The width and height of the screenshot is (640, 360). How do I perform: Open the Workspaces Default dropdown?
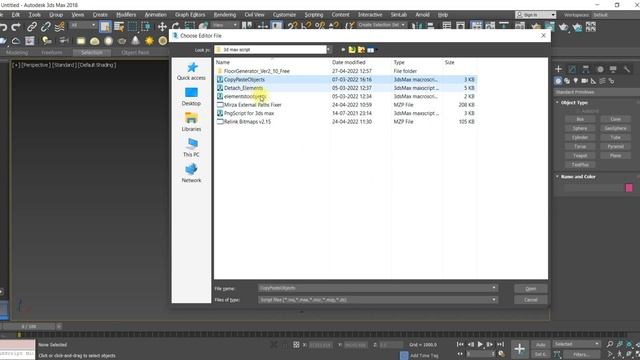pos(616,15)
